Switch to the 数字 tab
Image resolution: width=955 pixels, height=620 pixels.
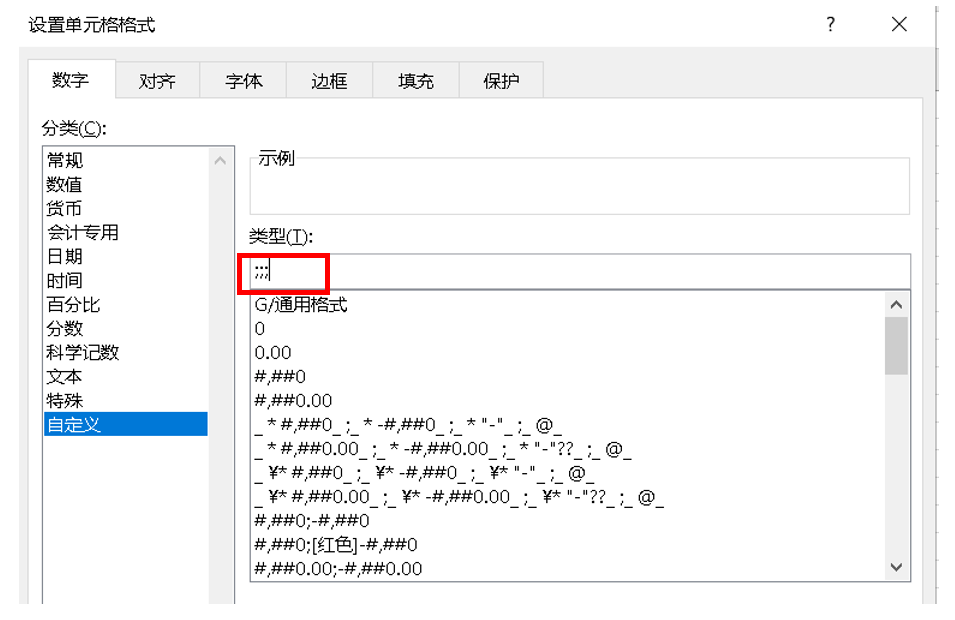click(x=71, y=79)
